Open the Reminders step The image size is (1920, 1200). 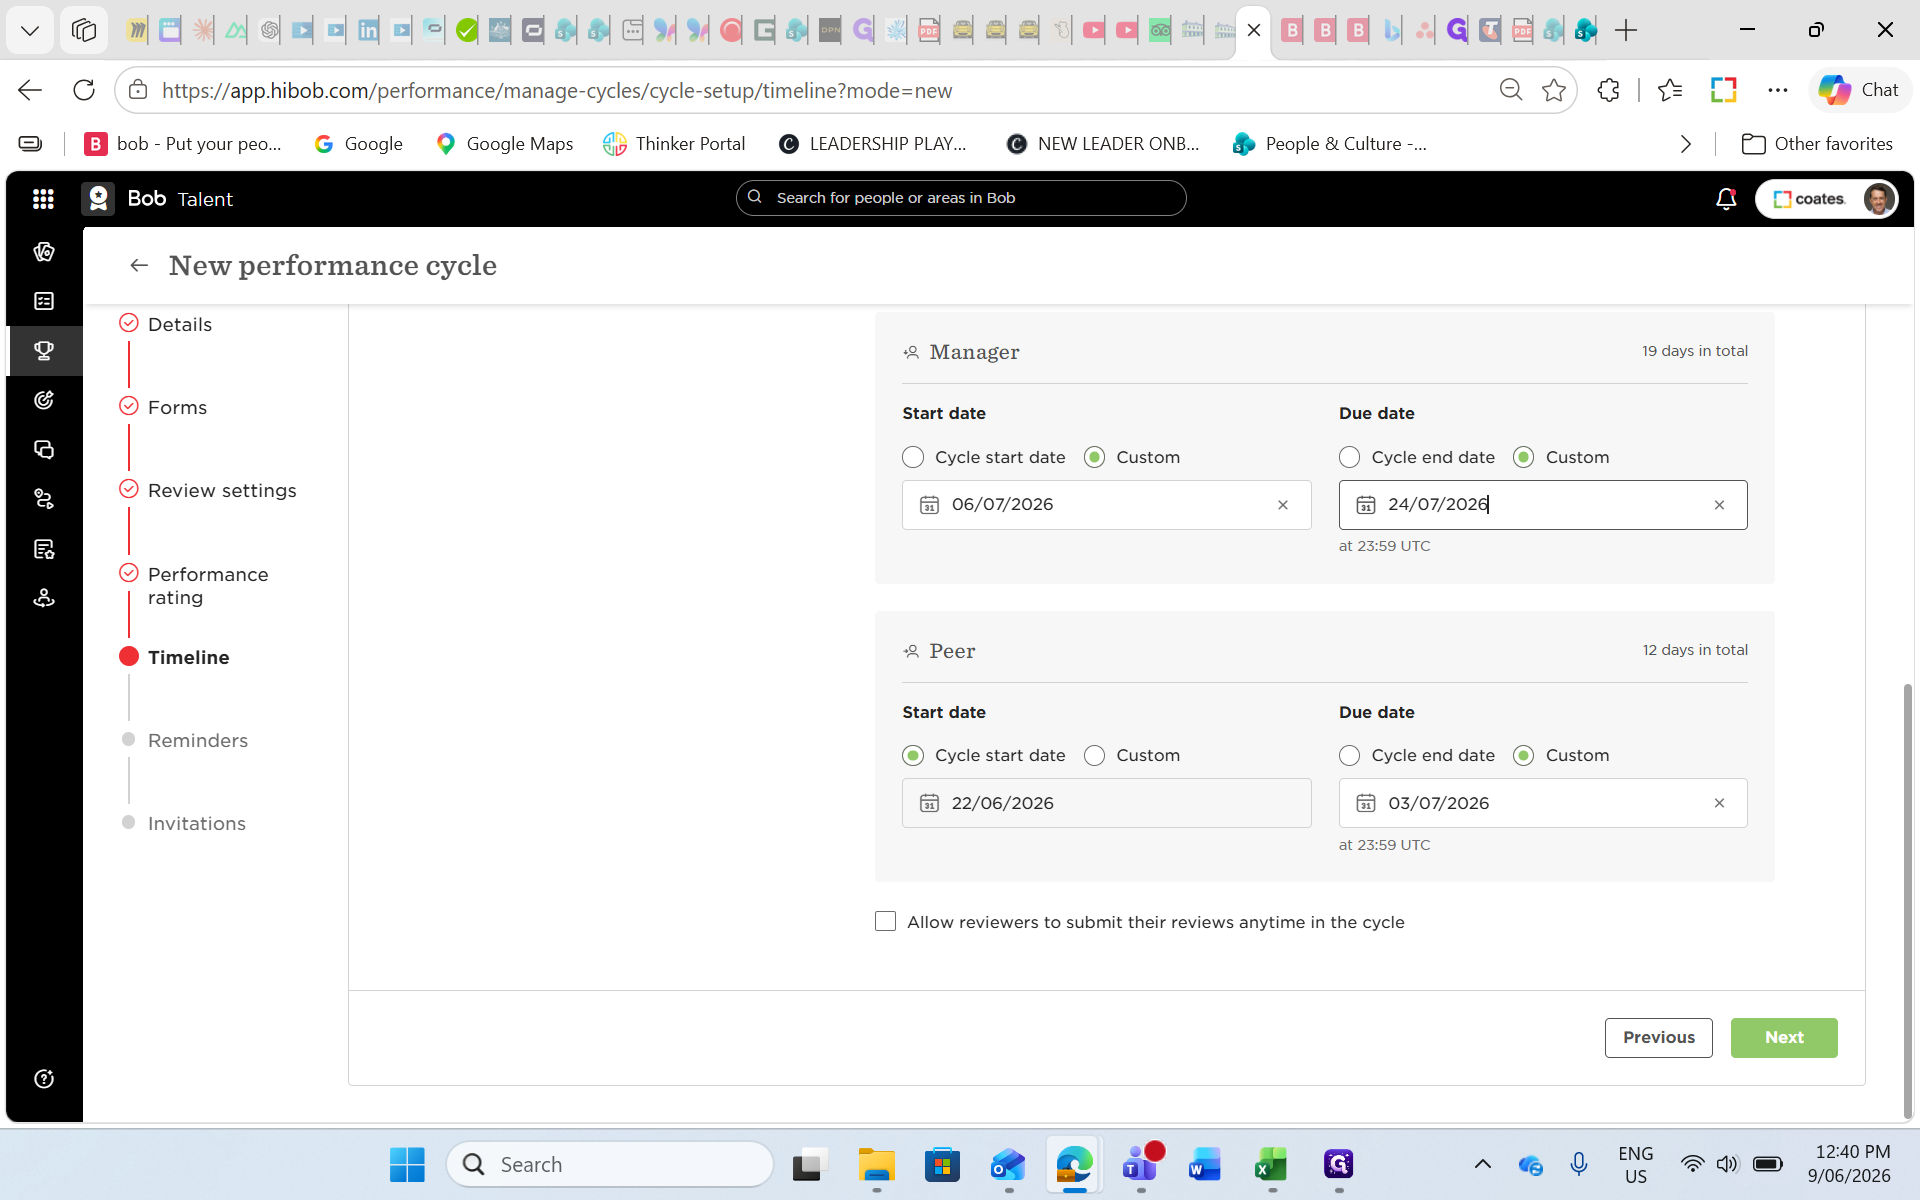(x=197, y=741)
